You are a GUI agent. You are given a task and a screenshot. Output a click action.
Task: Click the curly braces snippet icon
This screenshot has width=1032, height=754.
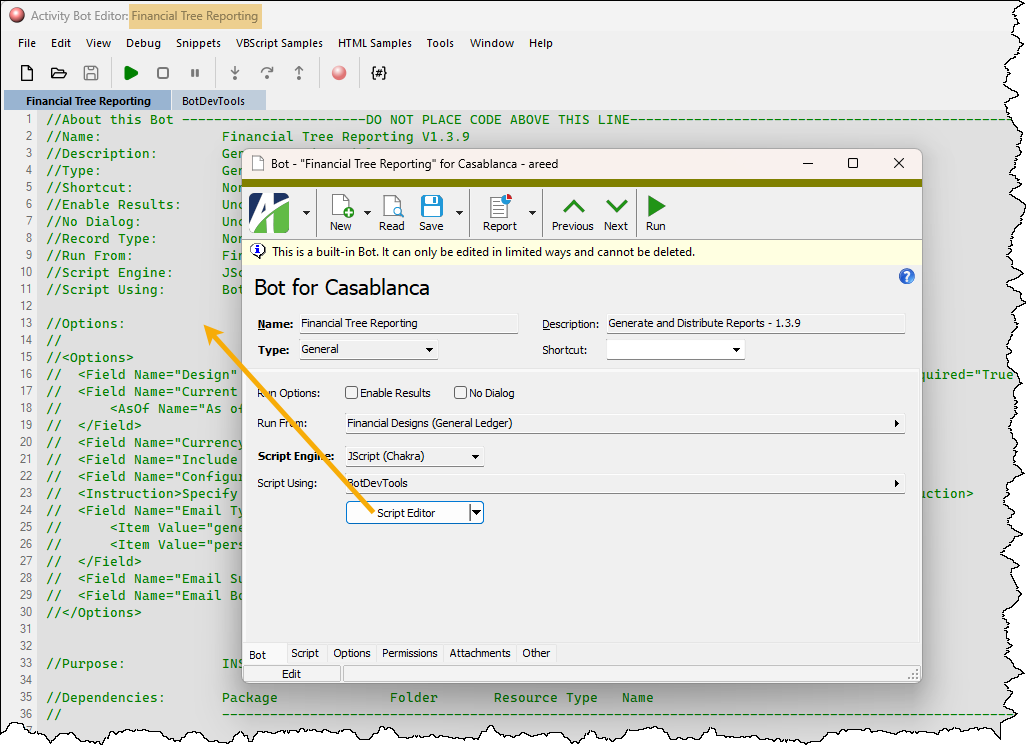click(x=378, y=73)
